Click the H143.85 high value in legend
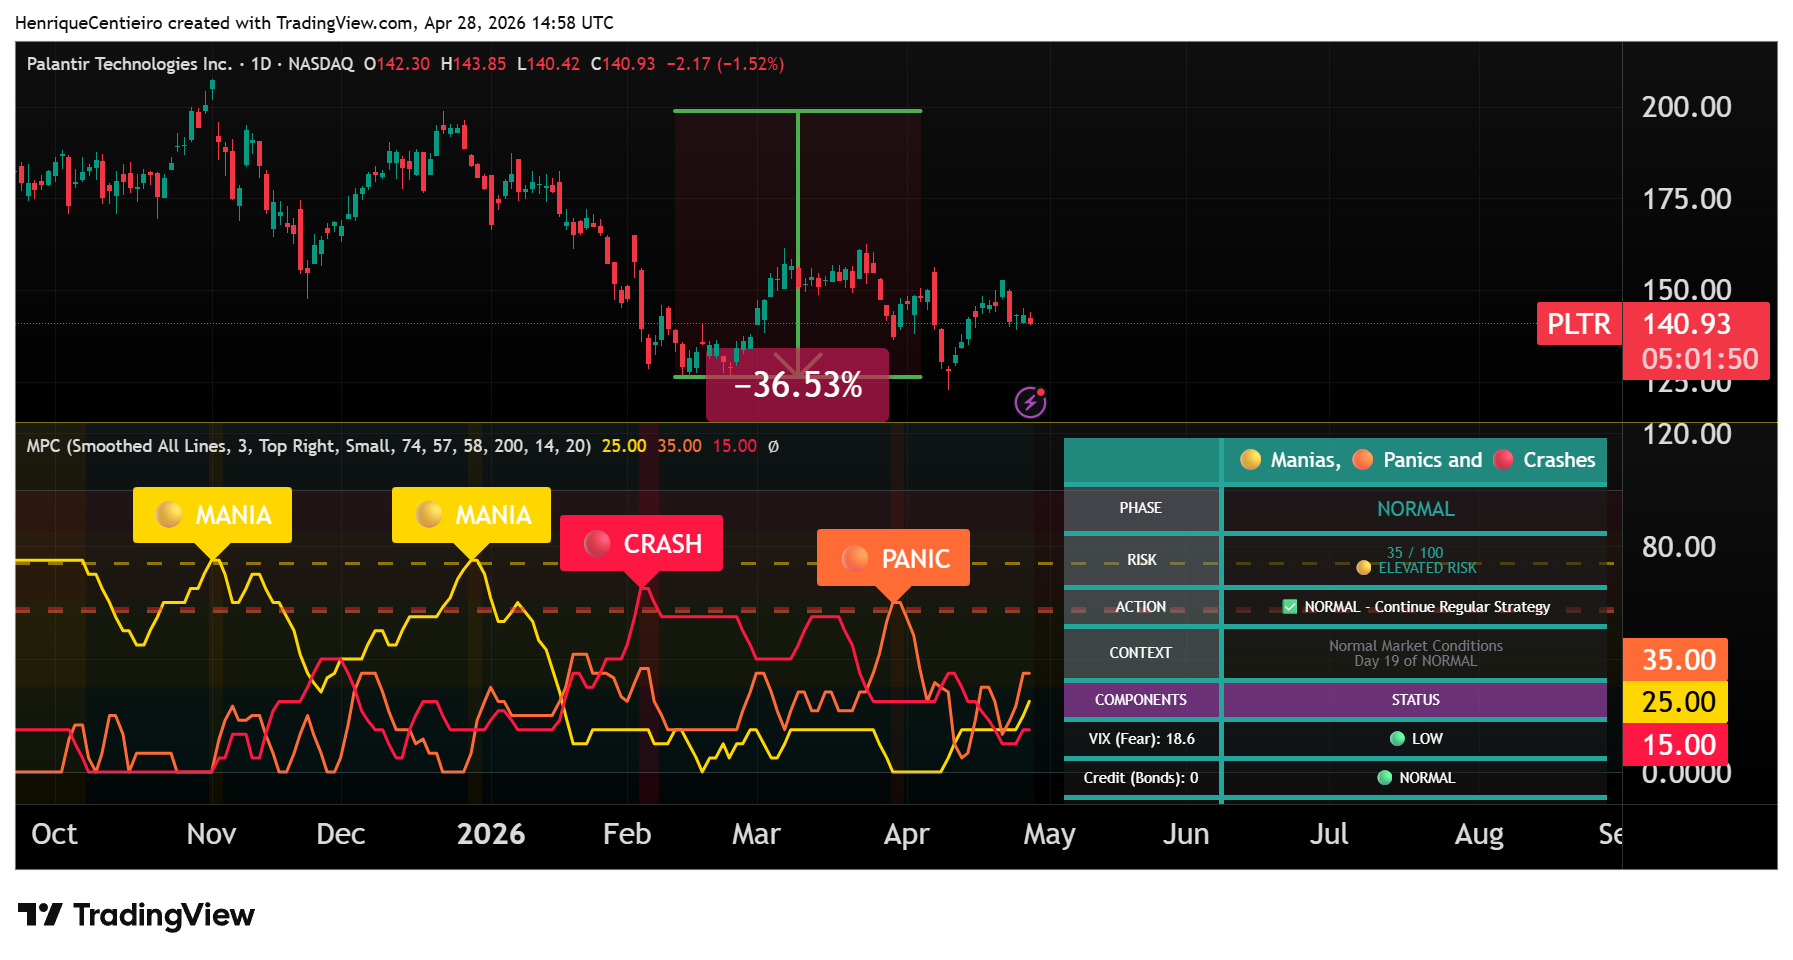 (x=473, y=64)
